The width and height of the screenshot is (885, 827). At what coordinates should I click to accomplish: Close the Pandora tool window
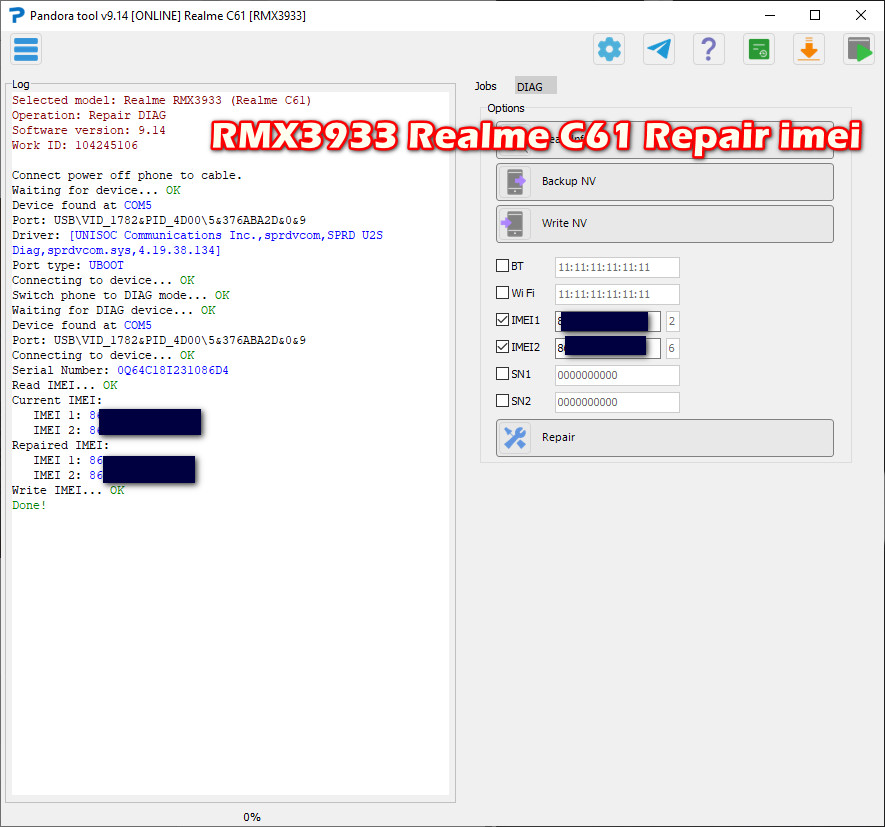pyautogui.click(x=861, y=15)
